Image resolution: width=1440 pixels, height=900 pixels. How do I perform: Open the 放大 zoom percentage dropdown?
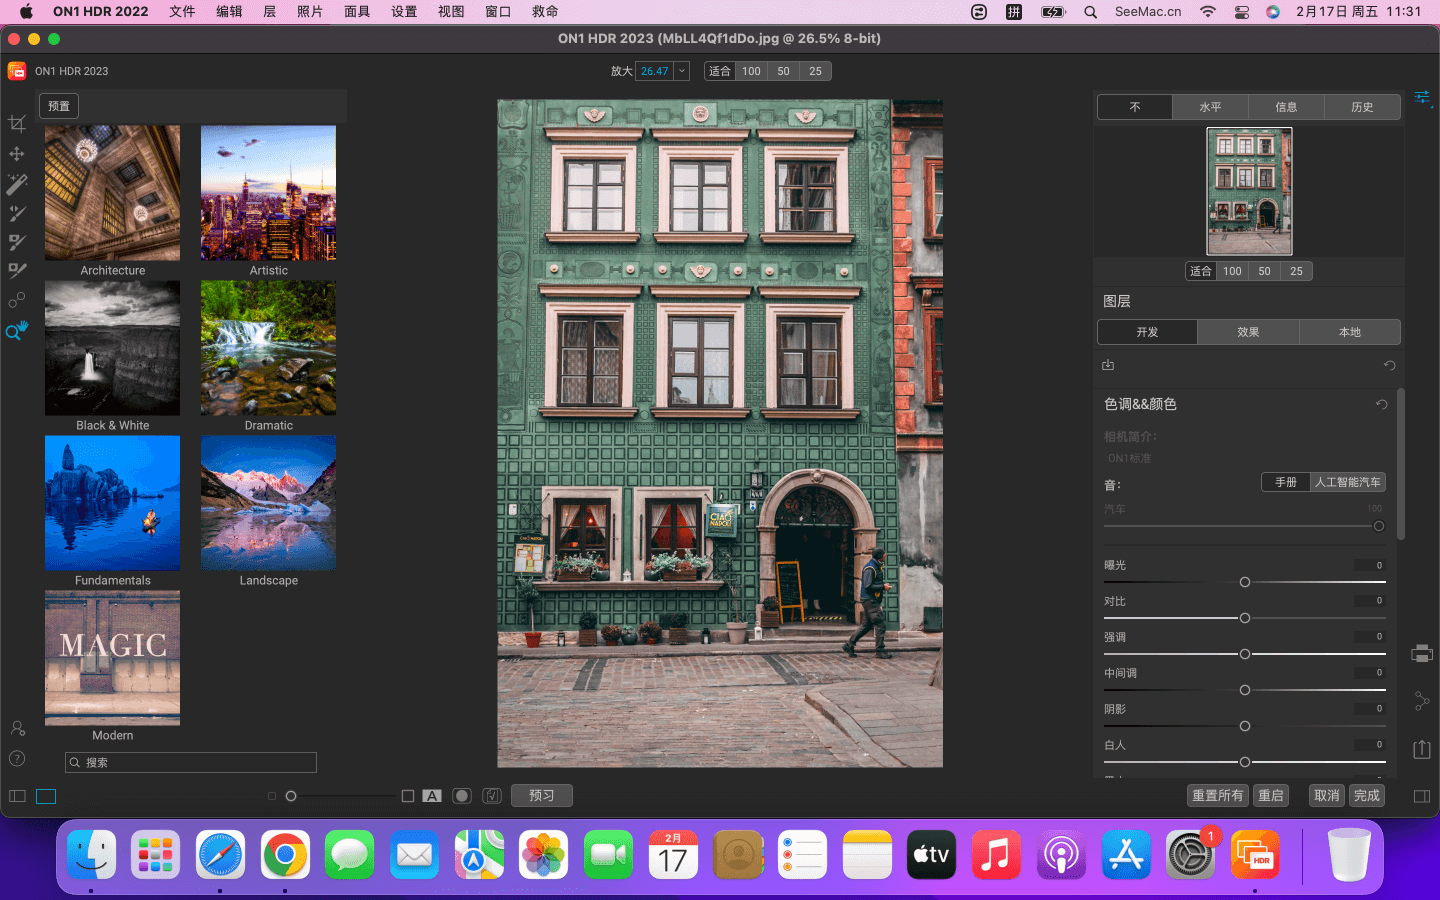pyautogui.click(x=682, y=71)
